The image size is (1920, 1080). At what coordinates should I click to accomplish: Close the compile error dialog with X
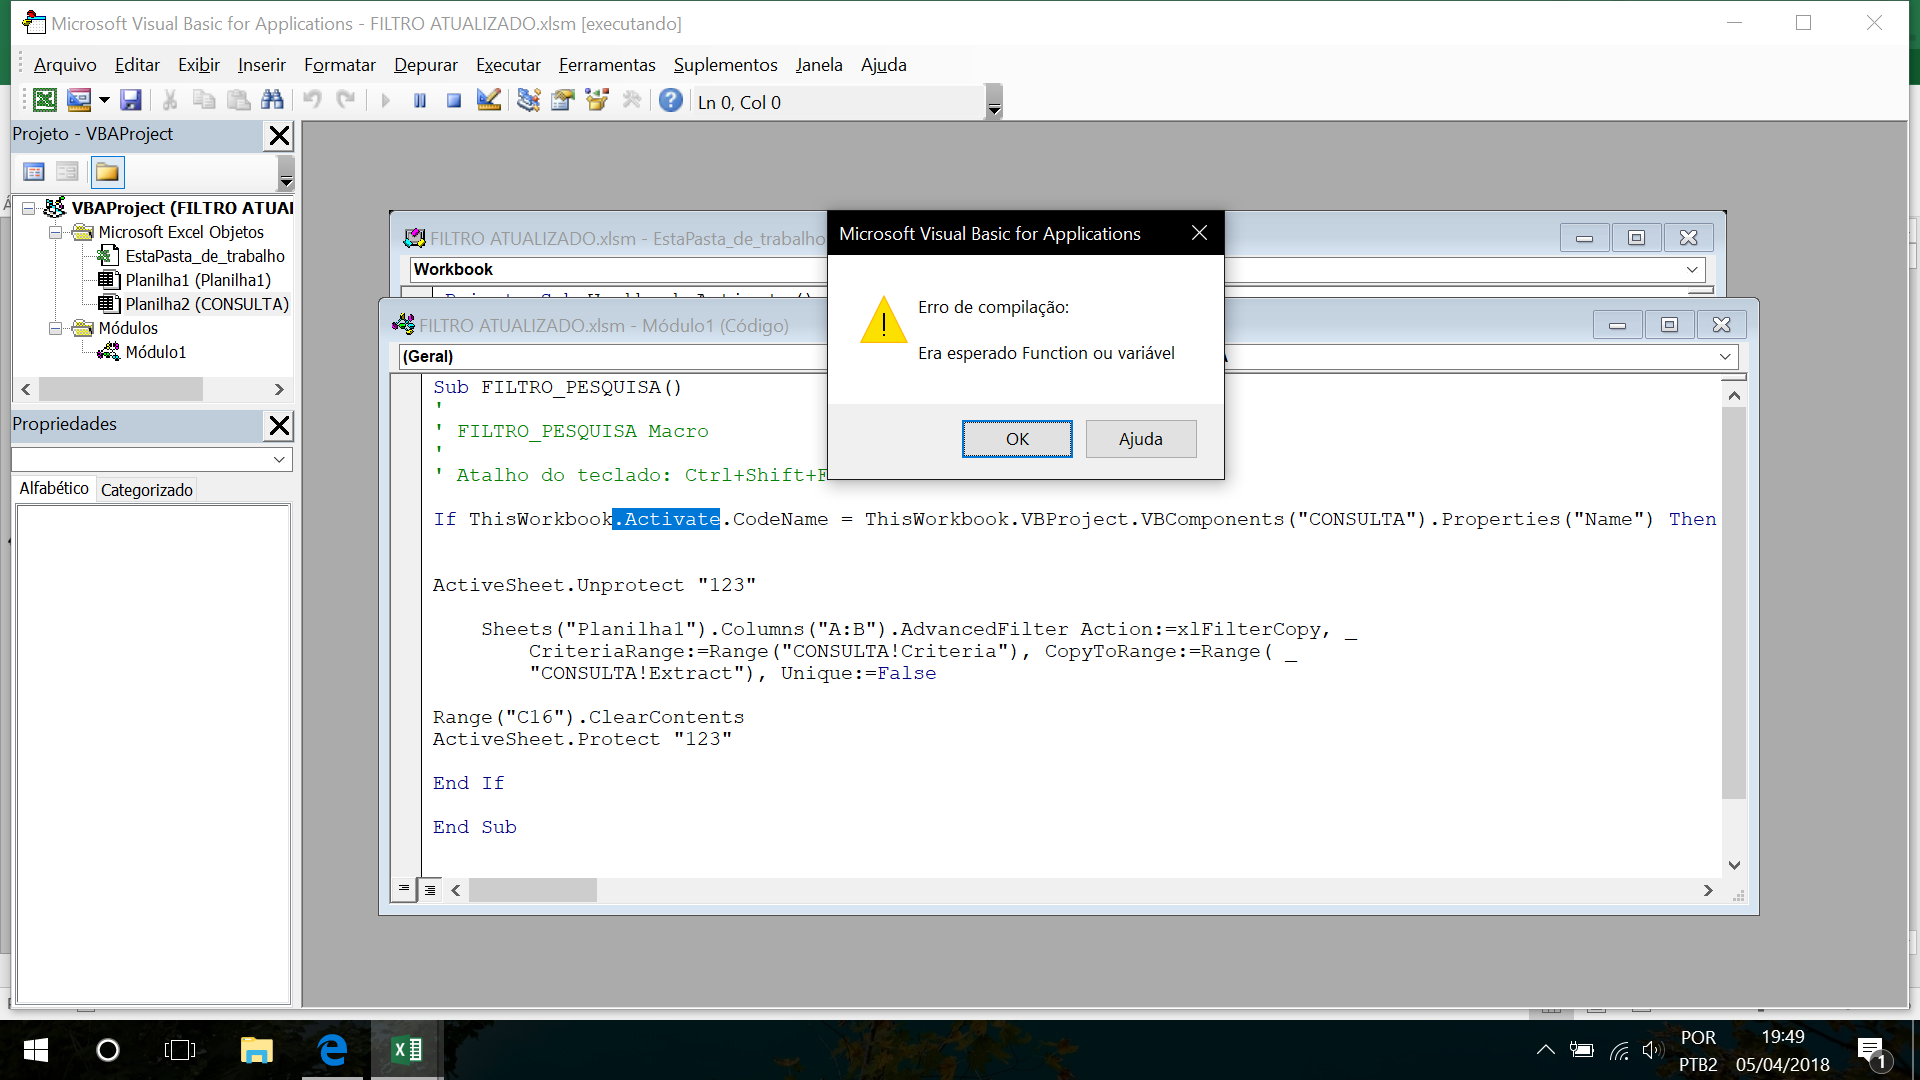1199,233
